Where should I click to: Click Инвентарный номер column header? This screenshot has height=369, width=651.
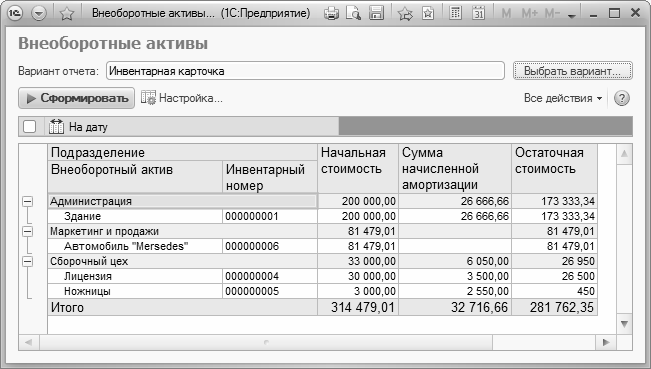pos(270,177)
